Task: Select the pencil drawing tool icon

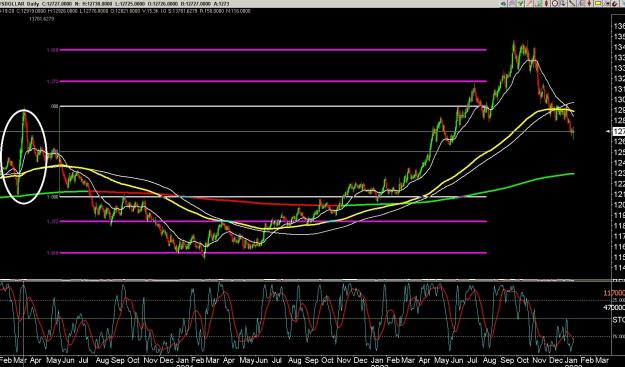Action: [x=529, y=4]
